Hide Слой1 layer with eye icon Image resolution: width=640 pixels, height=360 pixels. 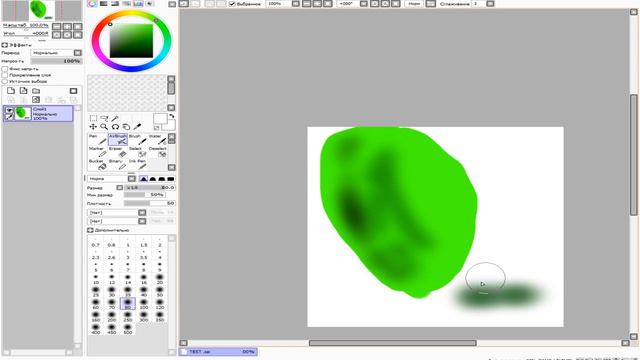[9, 110]
